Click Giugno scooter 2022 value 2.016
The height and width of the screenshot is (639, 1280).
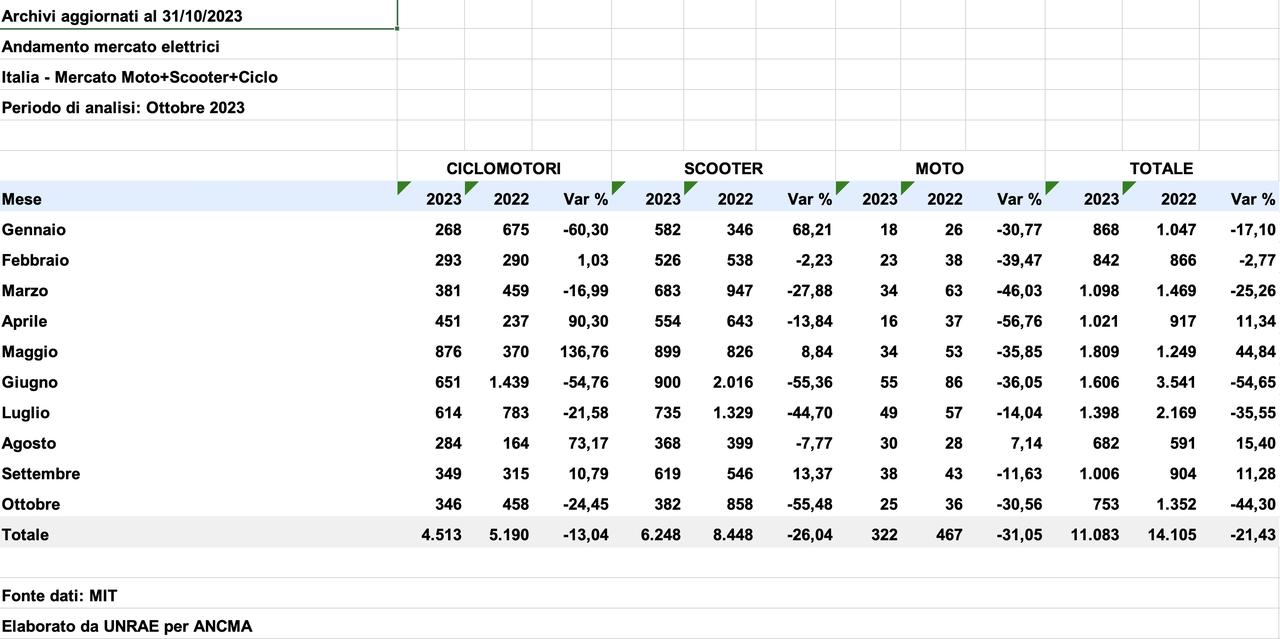click(733, 382)
